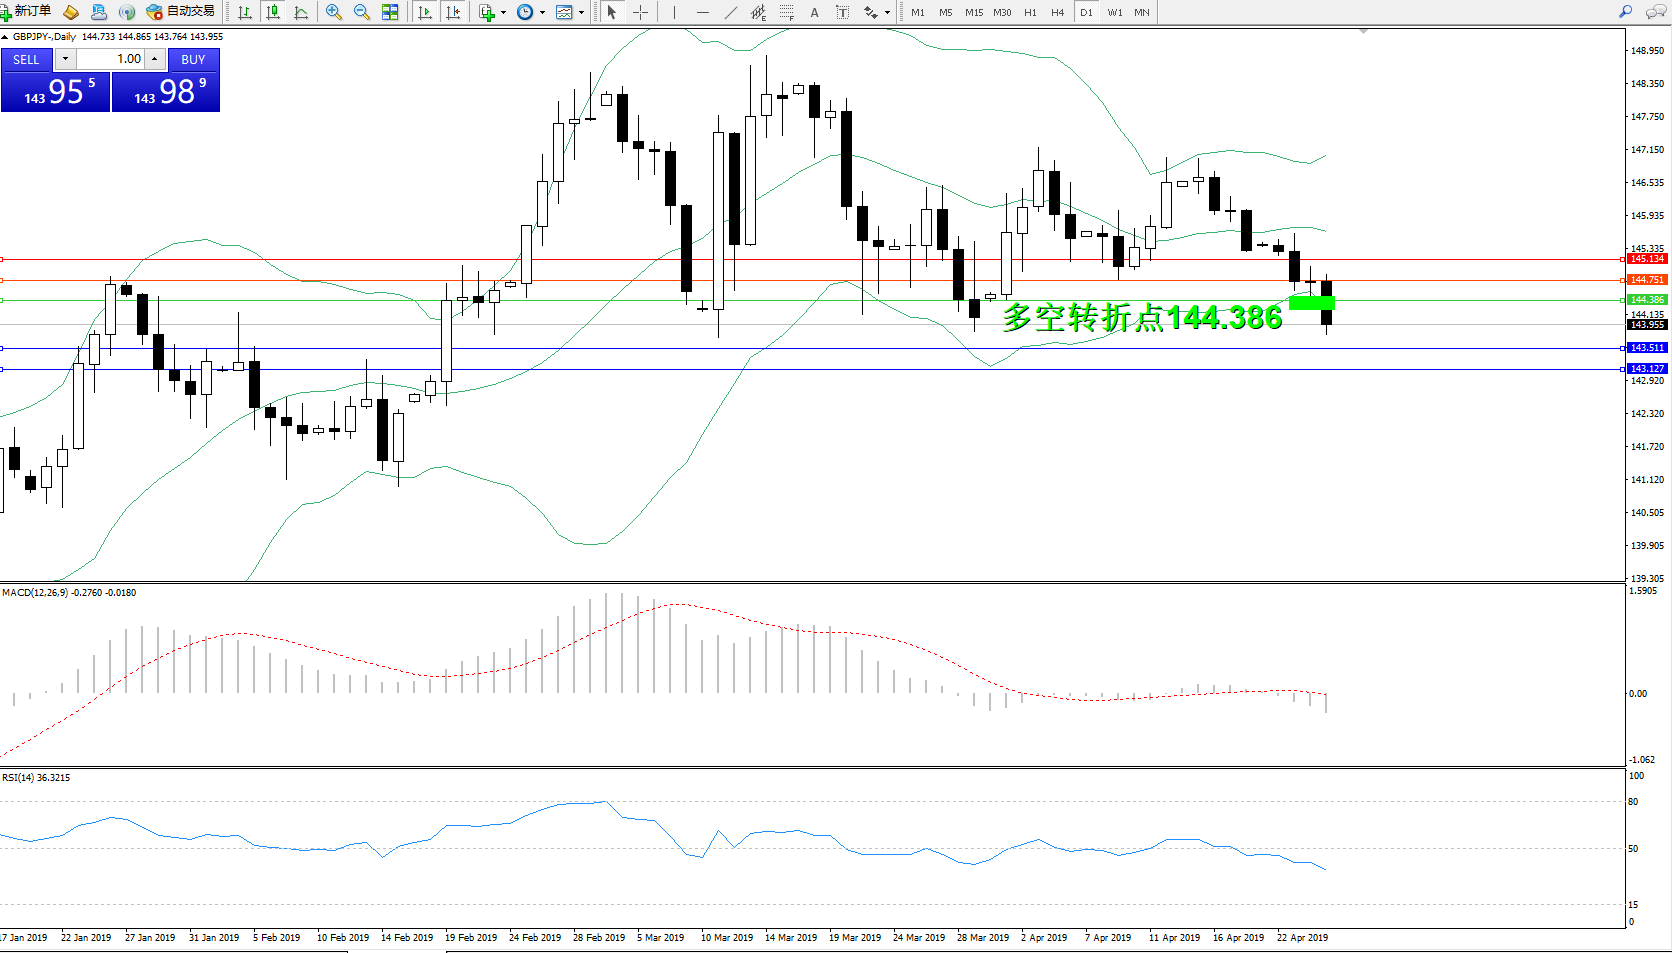
Task: Switch chart to bar chart mode
Action: tap(245, 12)
